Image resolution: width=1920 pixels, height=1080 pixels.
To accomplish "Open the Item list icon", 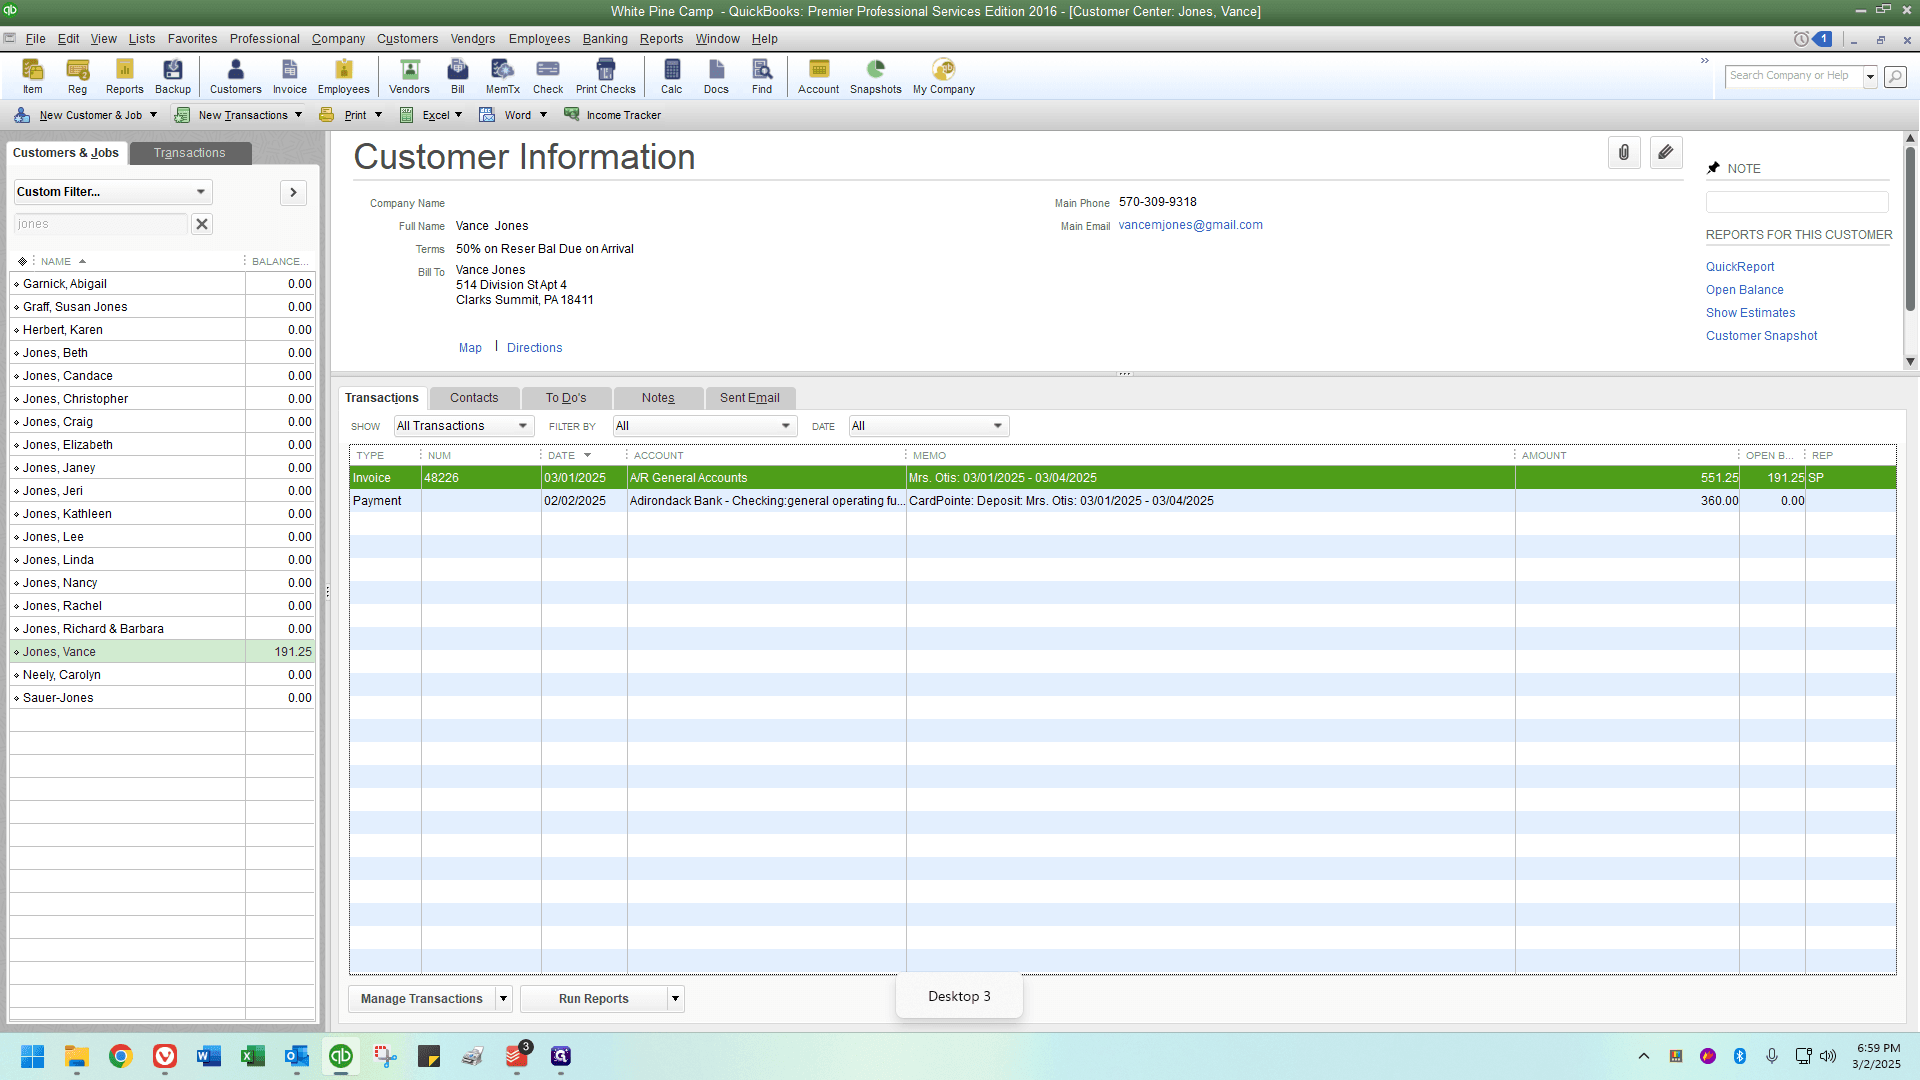I will click(x=33, y=76).
